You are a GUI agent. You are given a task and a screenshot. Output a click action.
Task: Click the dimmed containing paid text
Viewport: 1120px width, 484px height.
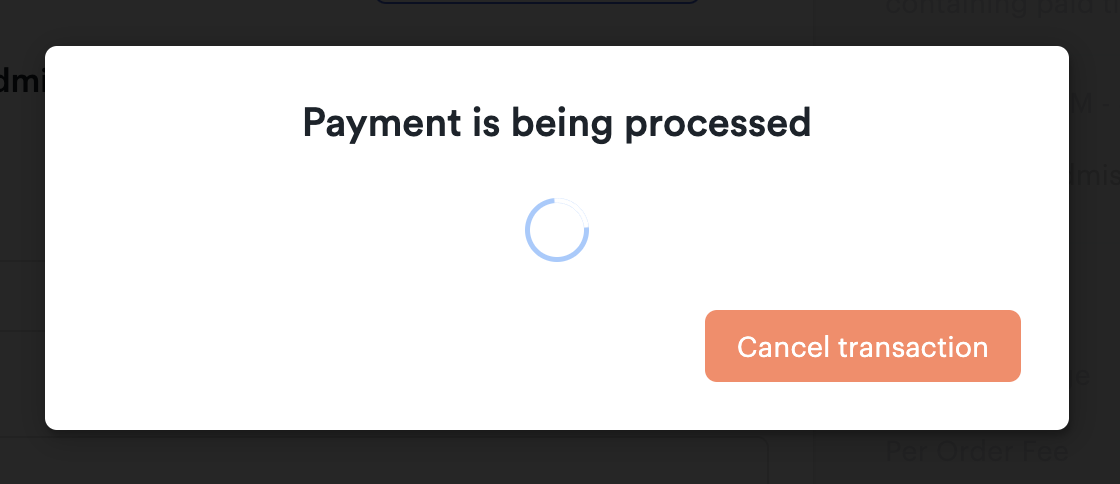[1000, 7]
